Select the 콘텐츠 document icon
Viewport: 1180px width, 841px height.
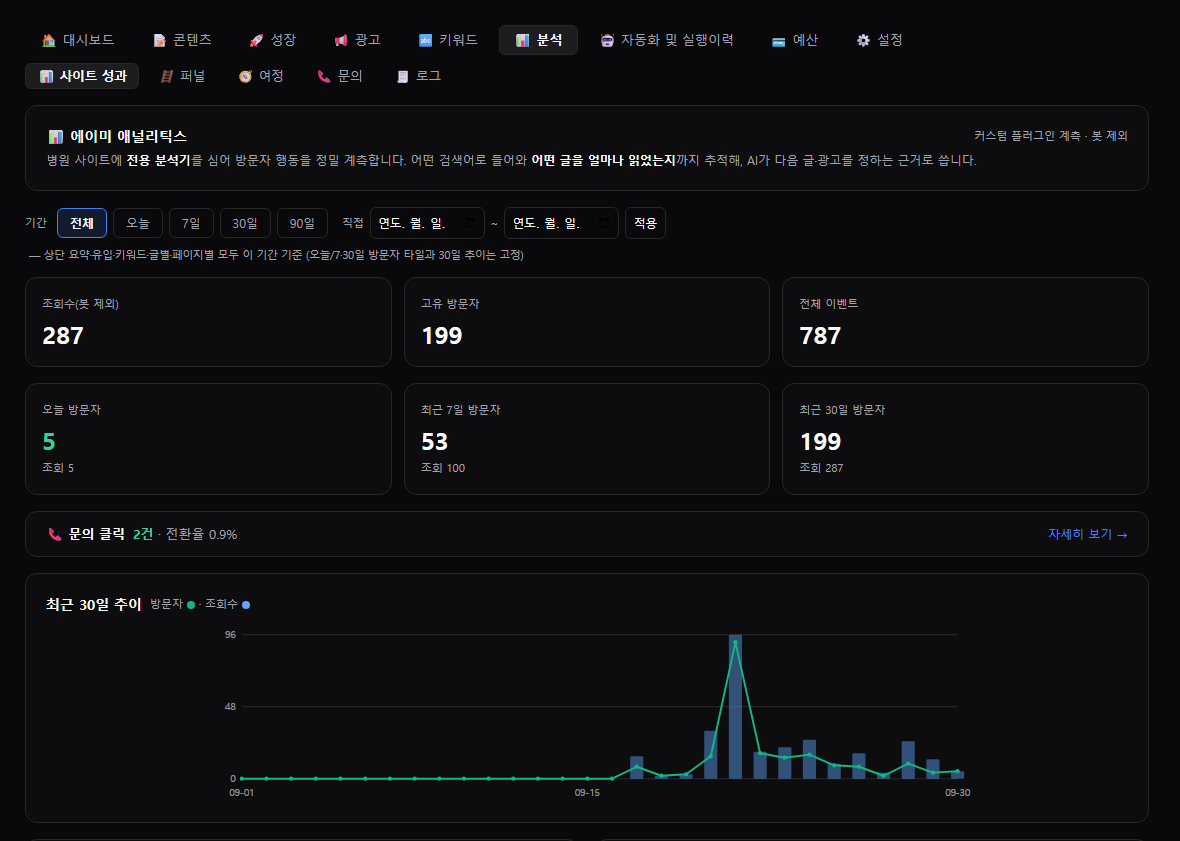[x=160, y=41]
